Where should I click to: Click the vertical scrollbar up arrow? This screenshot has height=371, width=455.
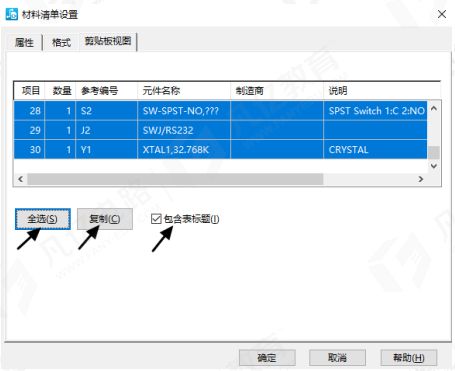click(x=434, y=108)
